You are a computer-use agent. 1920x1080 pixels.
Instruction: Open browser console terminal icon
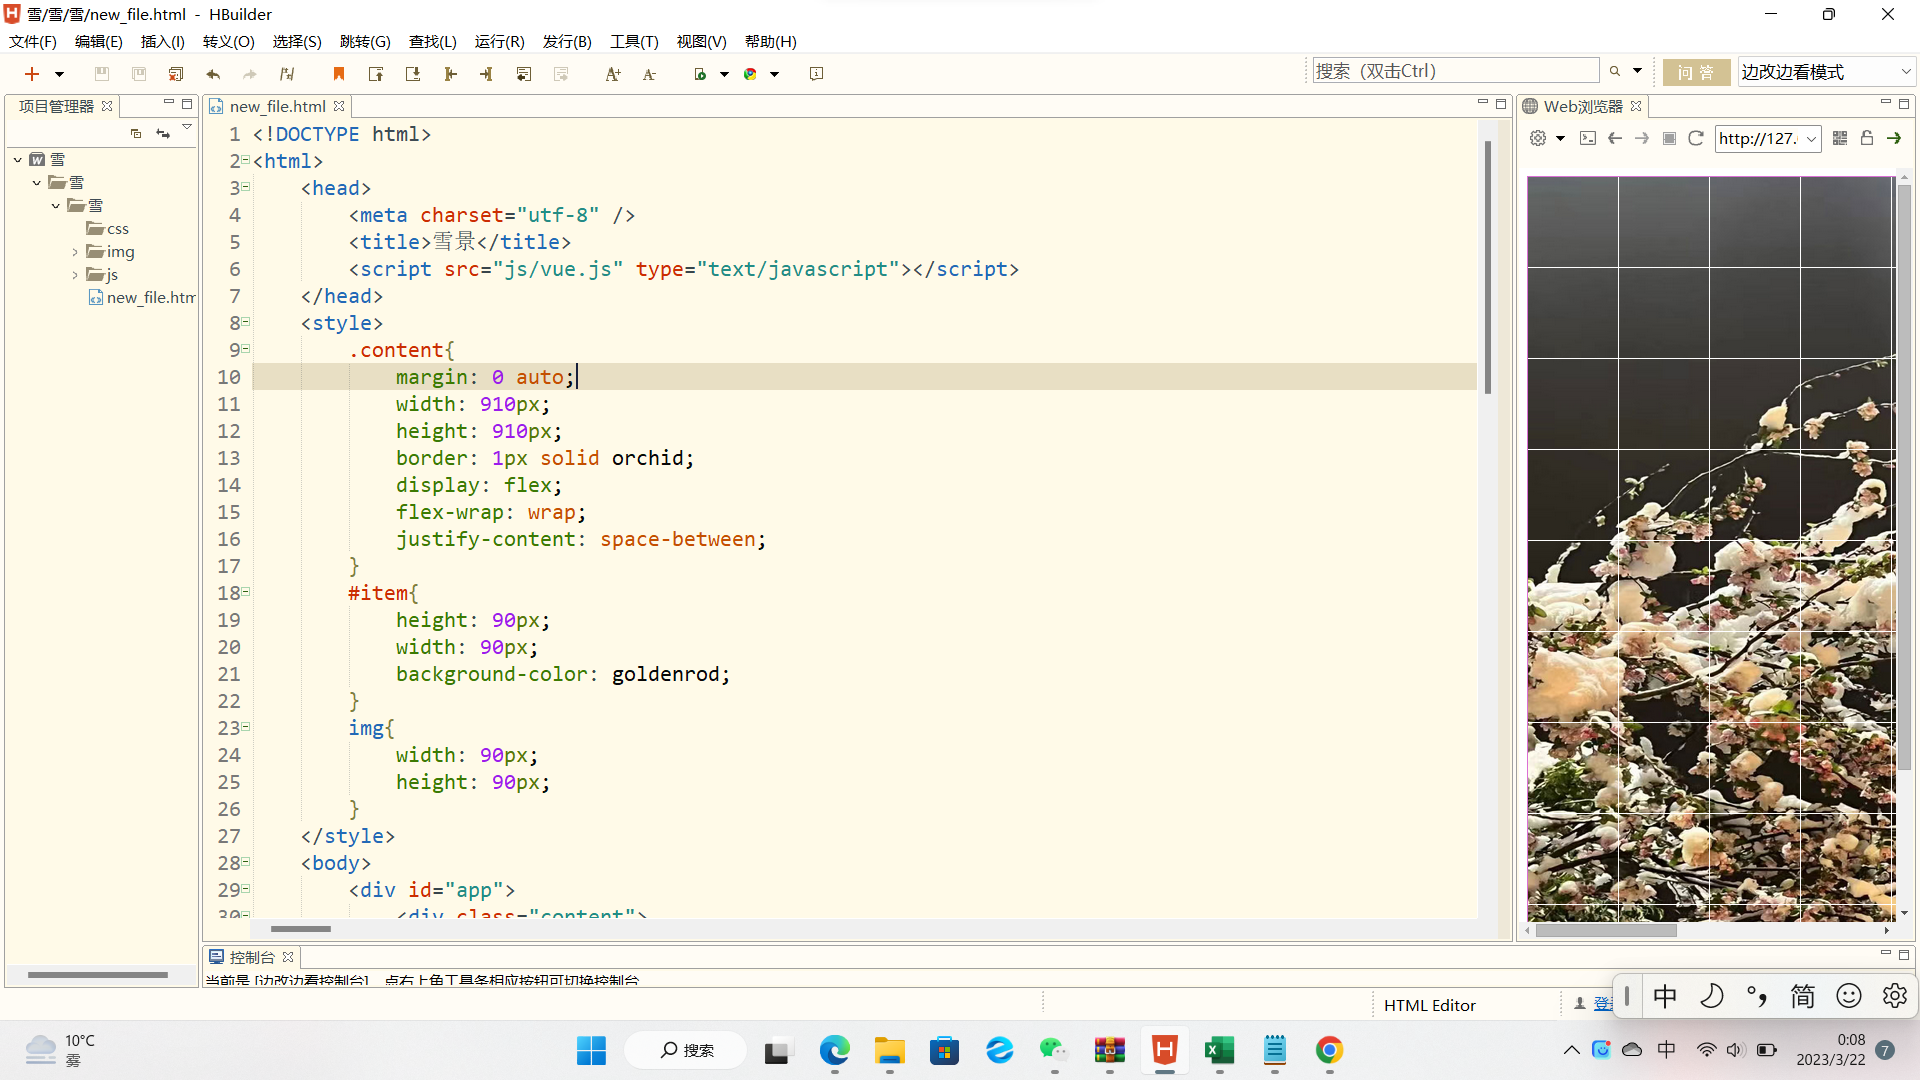pos(1588,139)
